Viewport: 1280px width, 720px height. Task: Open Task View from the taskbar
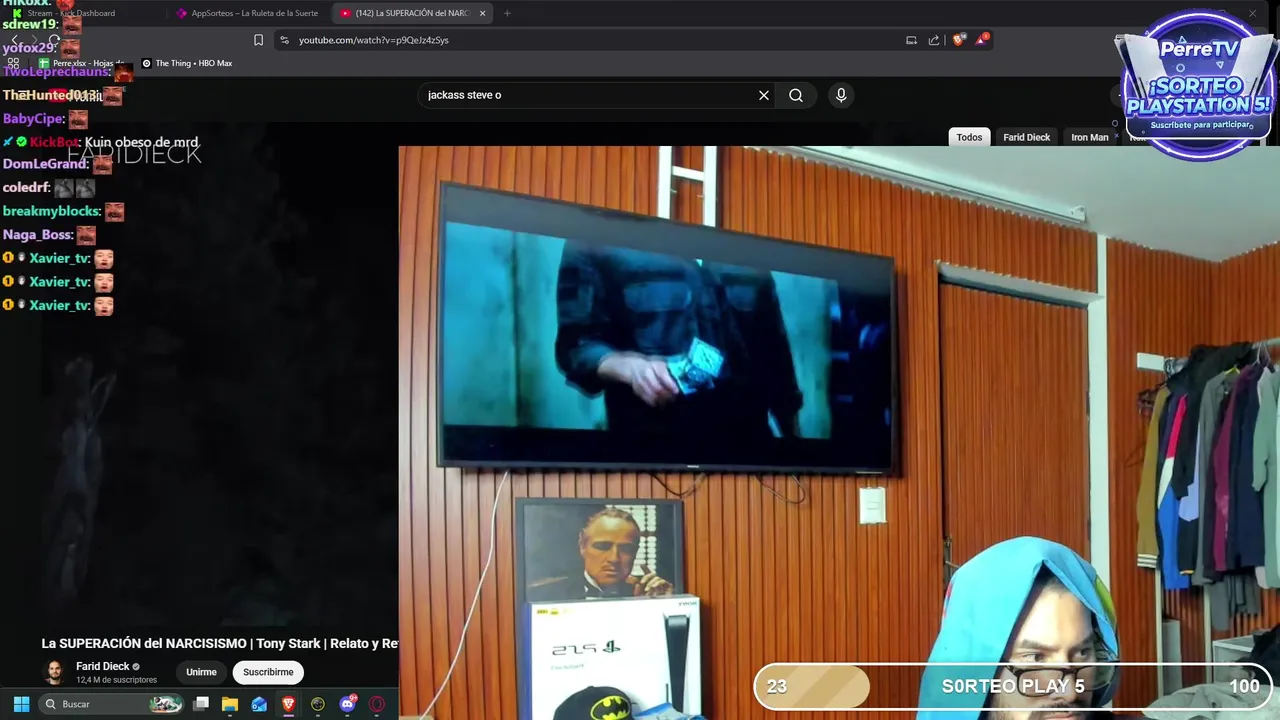pyautogui.click(x=201, y=704)
